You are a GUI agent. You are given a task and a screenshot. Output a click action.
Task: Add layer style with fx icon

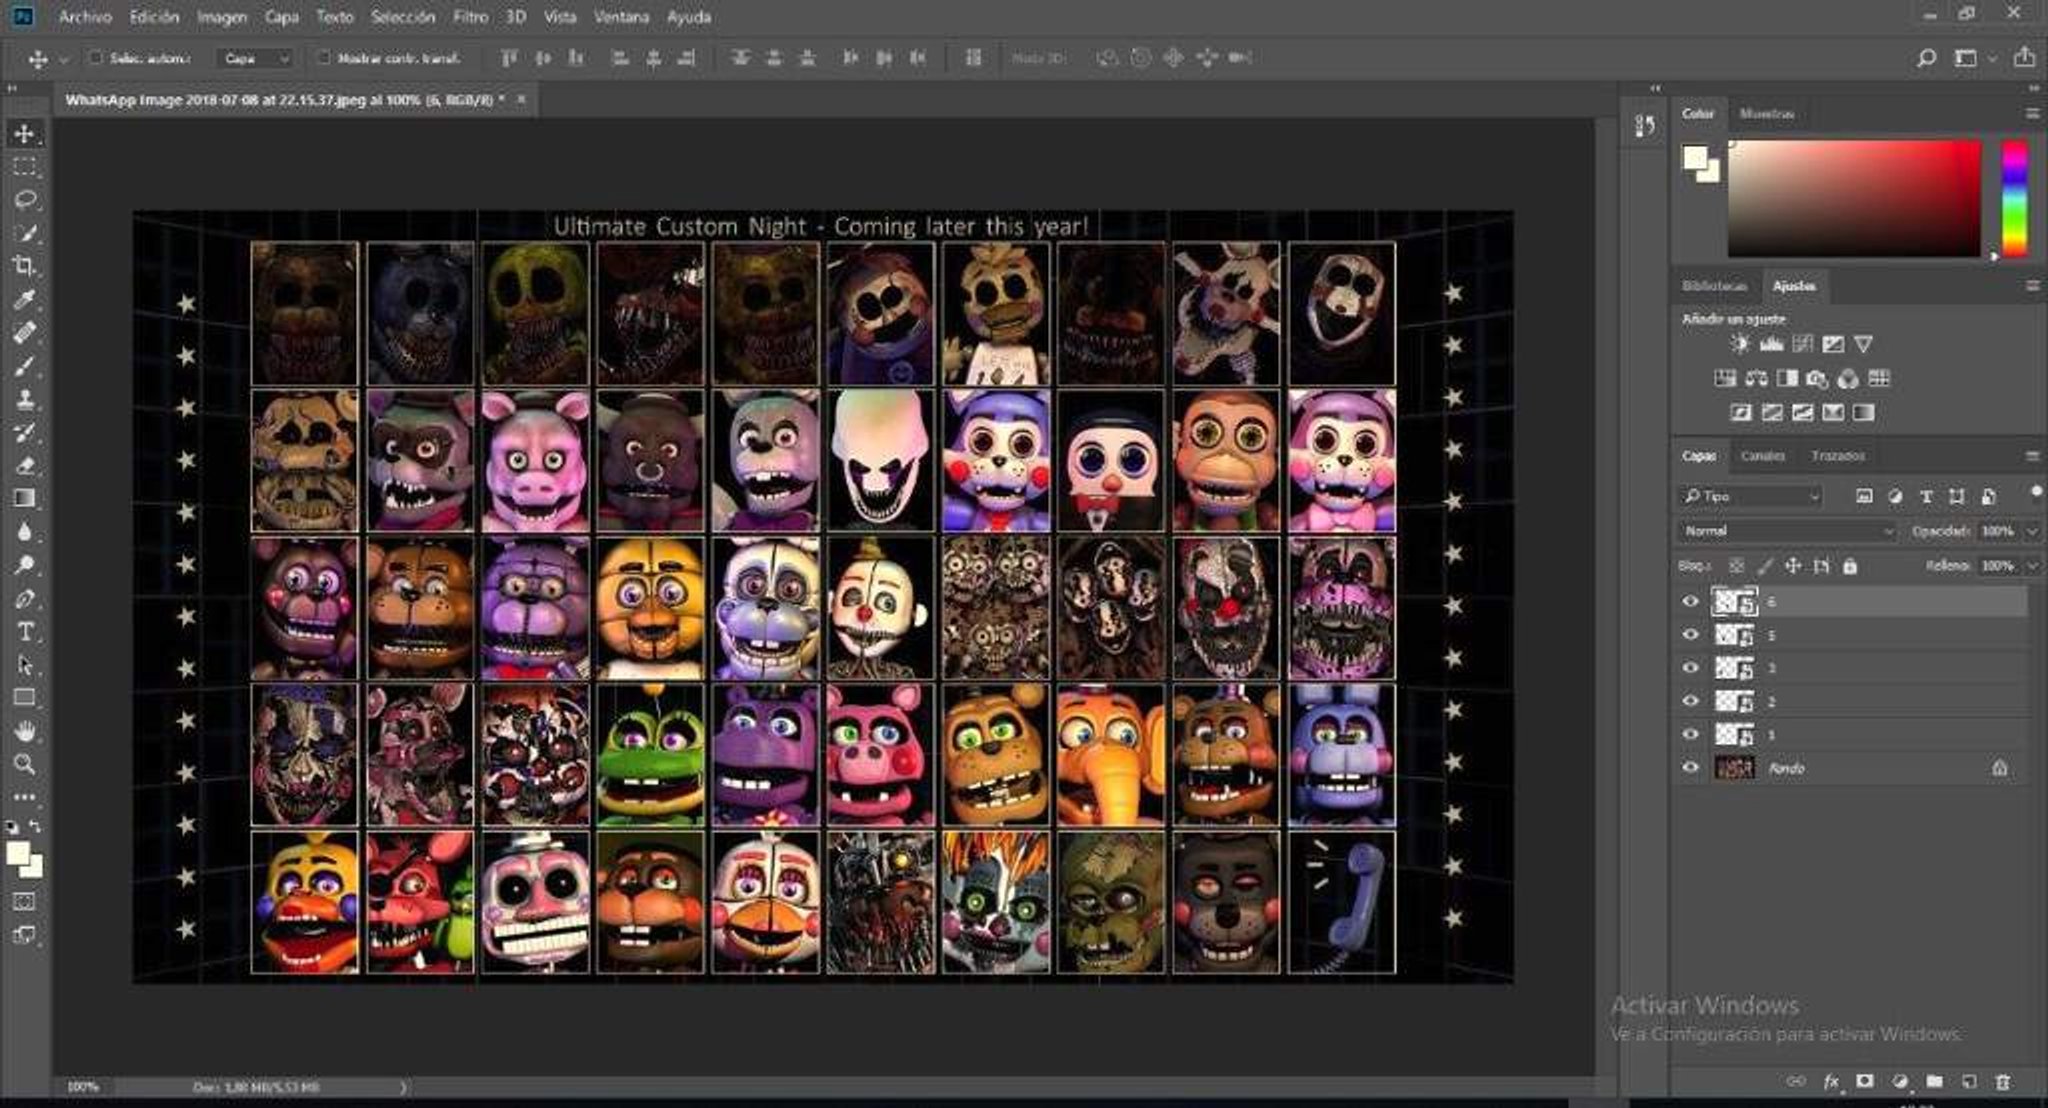(x=1831, y=1082)
